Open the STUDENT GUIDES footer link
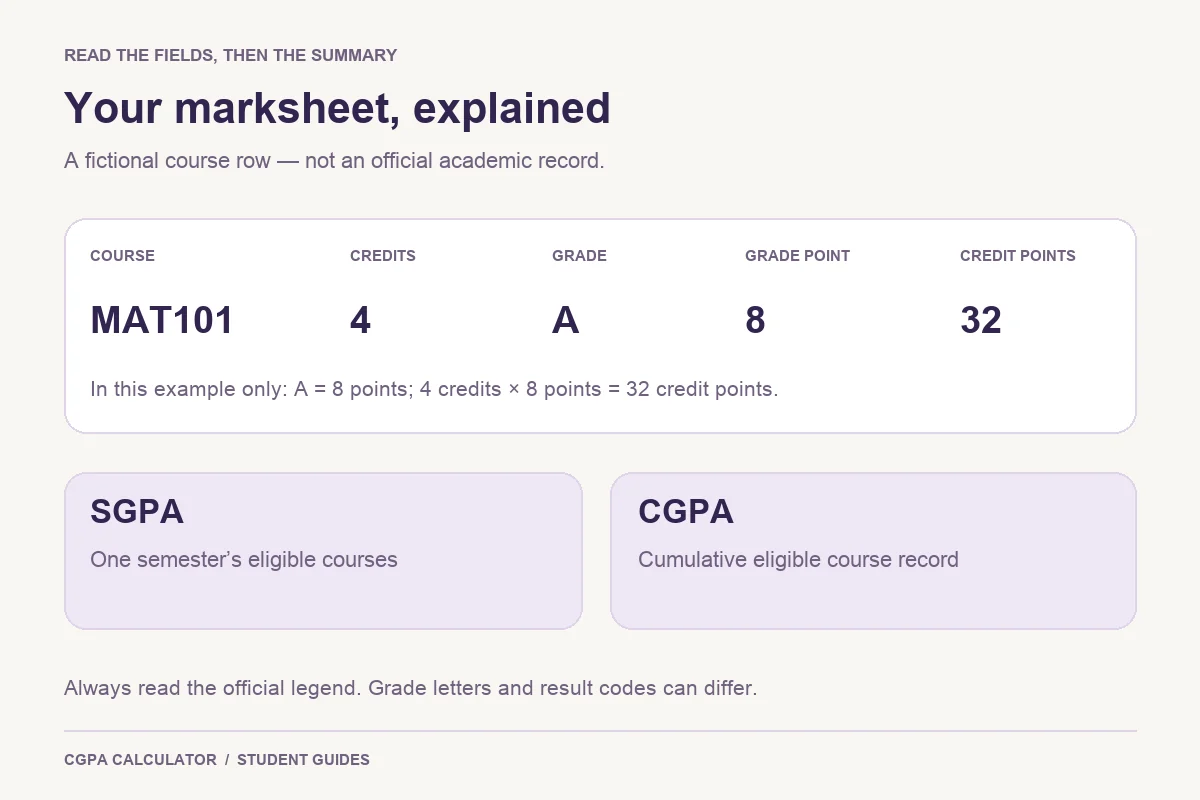Image resolution: width=1200 pixels, height=800 pixels. pos(303,760)
